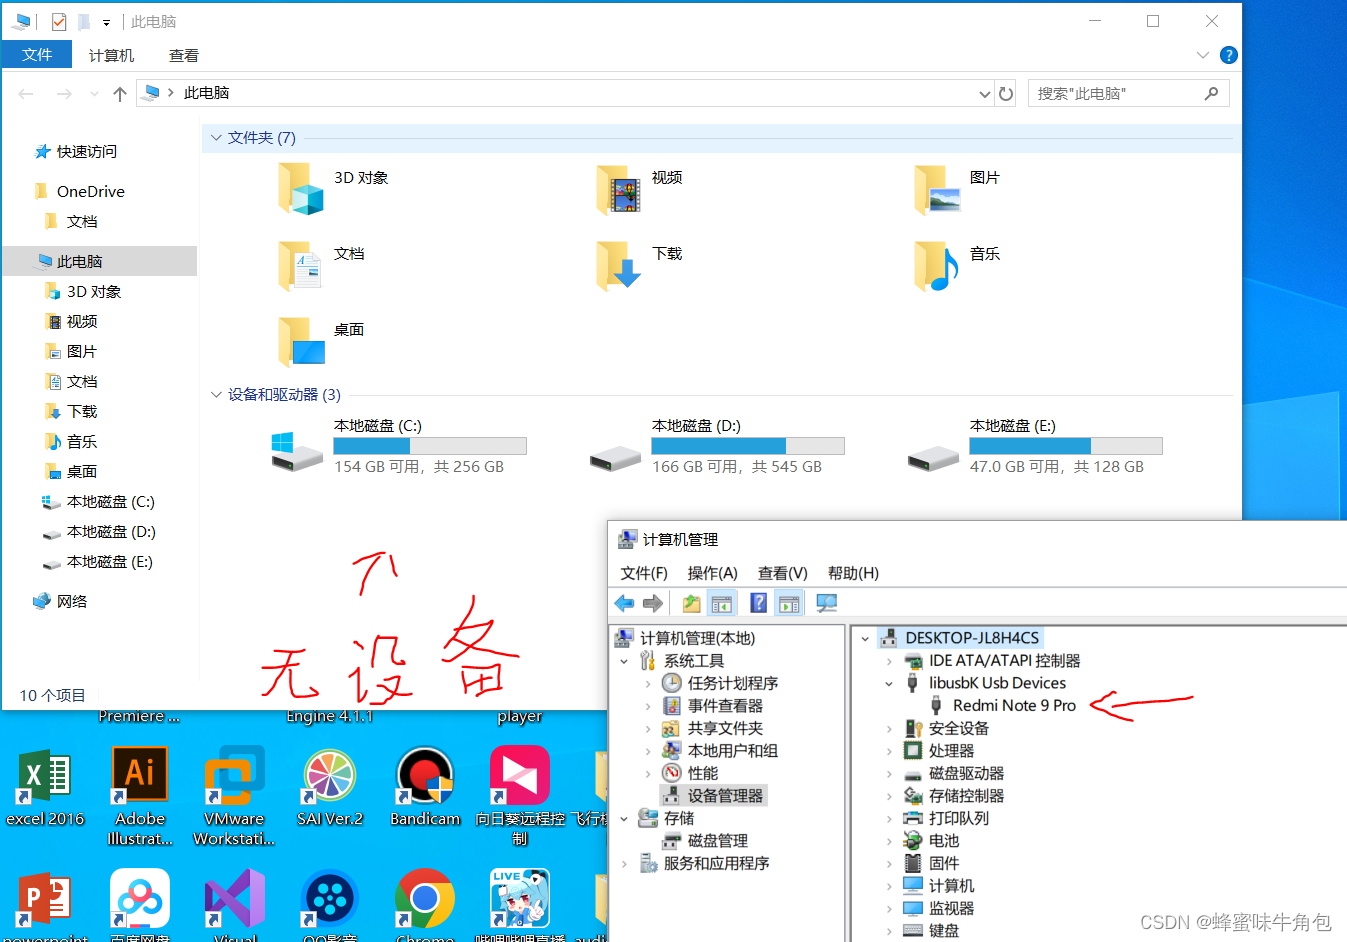Open the 视频 folder icon

click(618, 189)
